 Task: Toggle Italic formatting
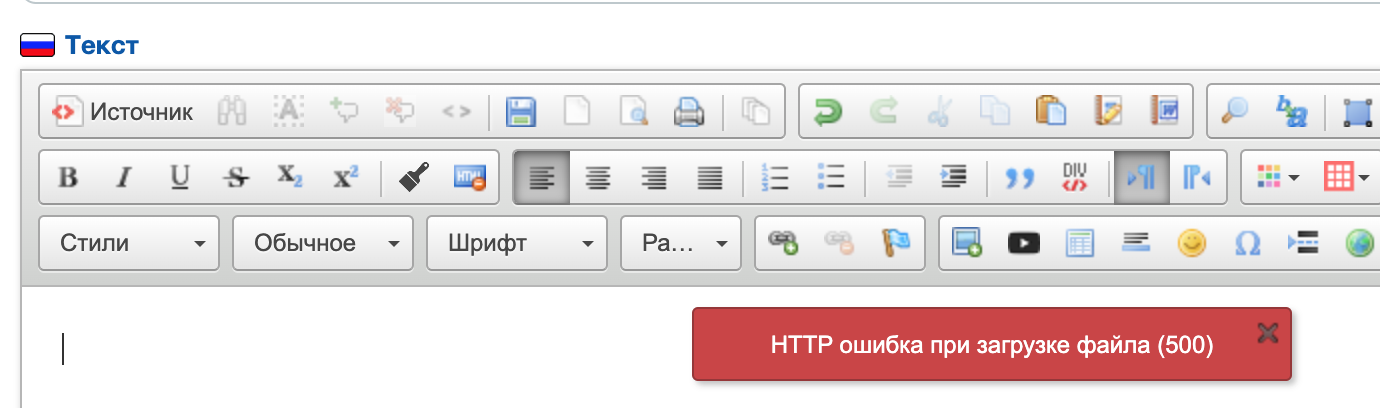coord(124,178)
